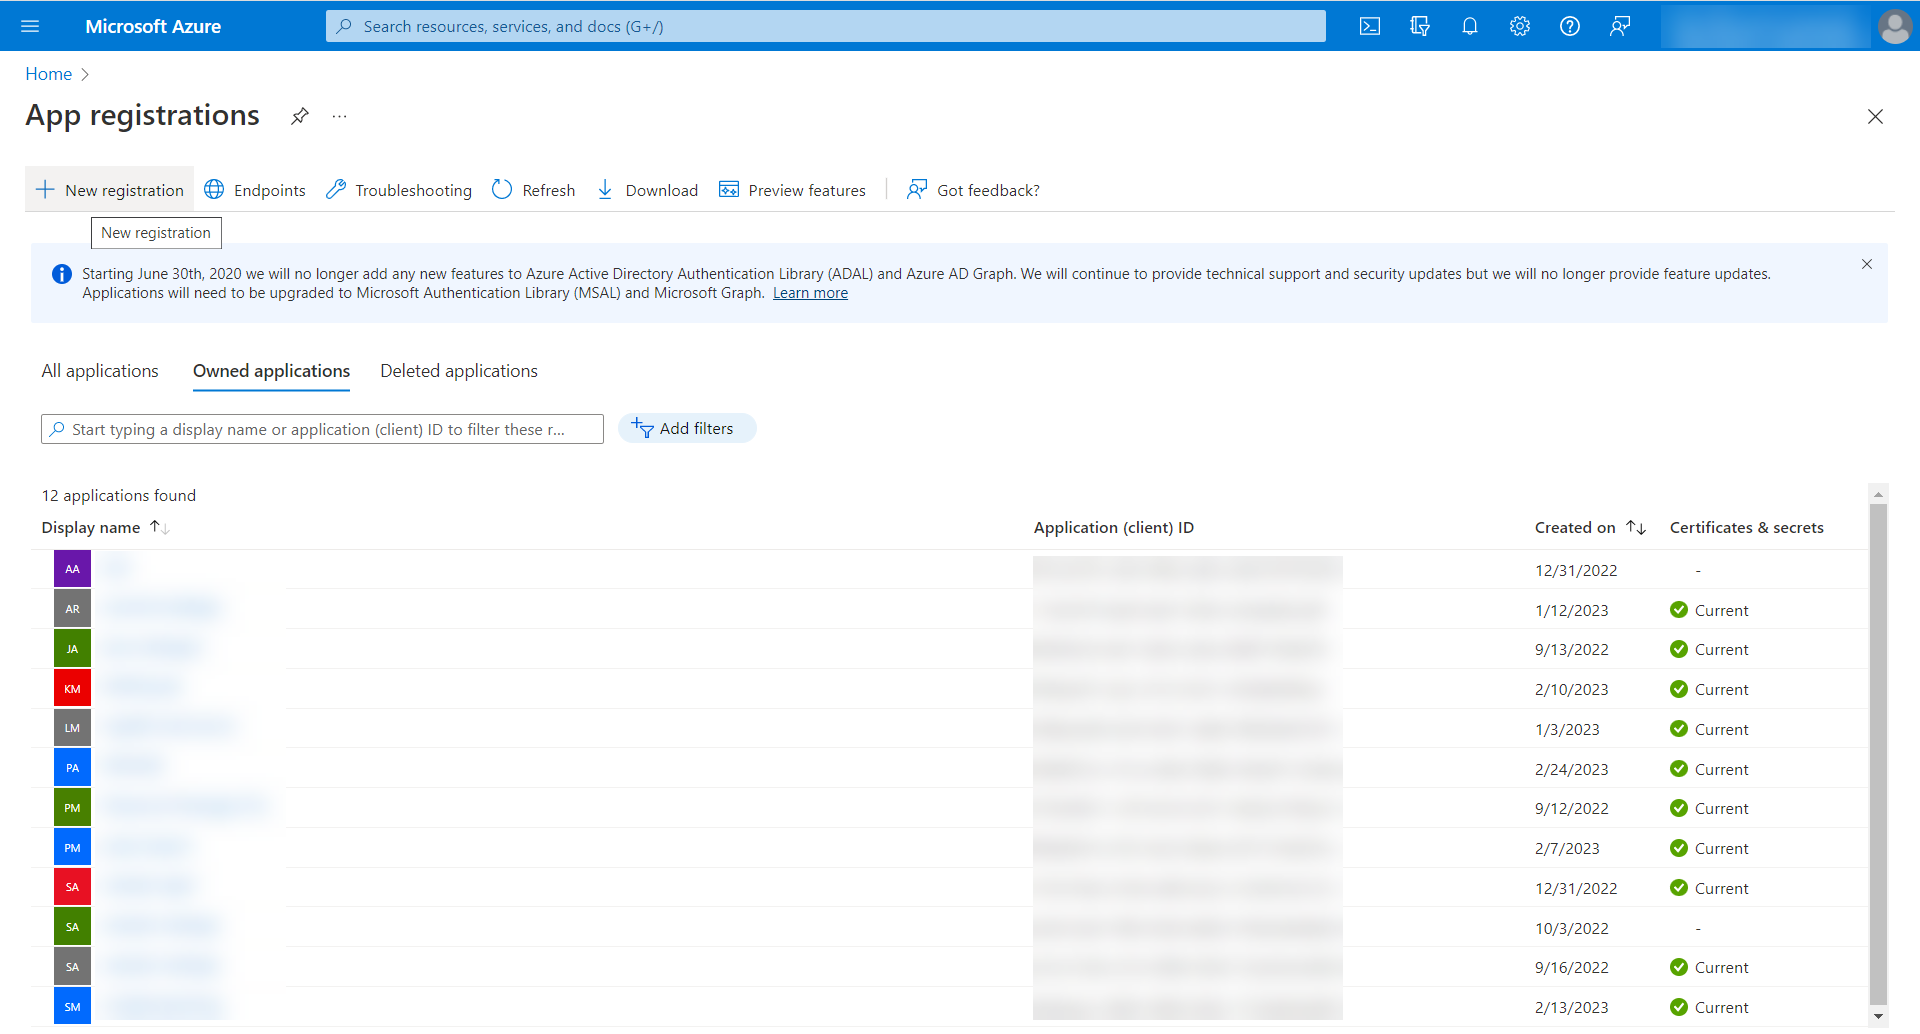Open the Learn more link about MSAL
This screenshot has height=1034, width=1920.
[x=809, y=292]
